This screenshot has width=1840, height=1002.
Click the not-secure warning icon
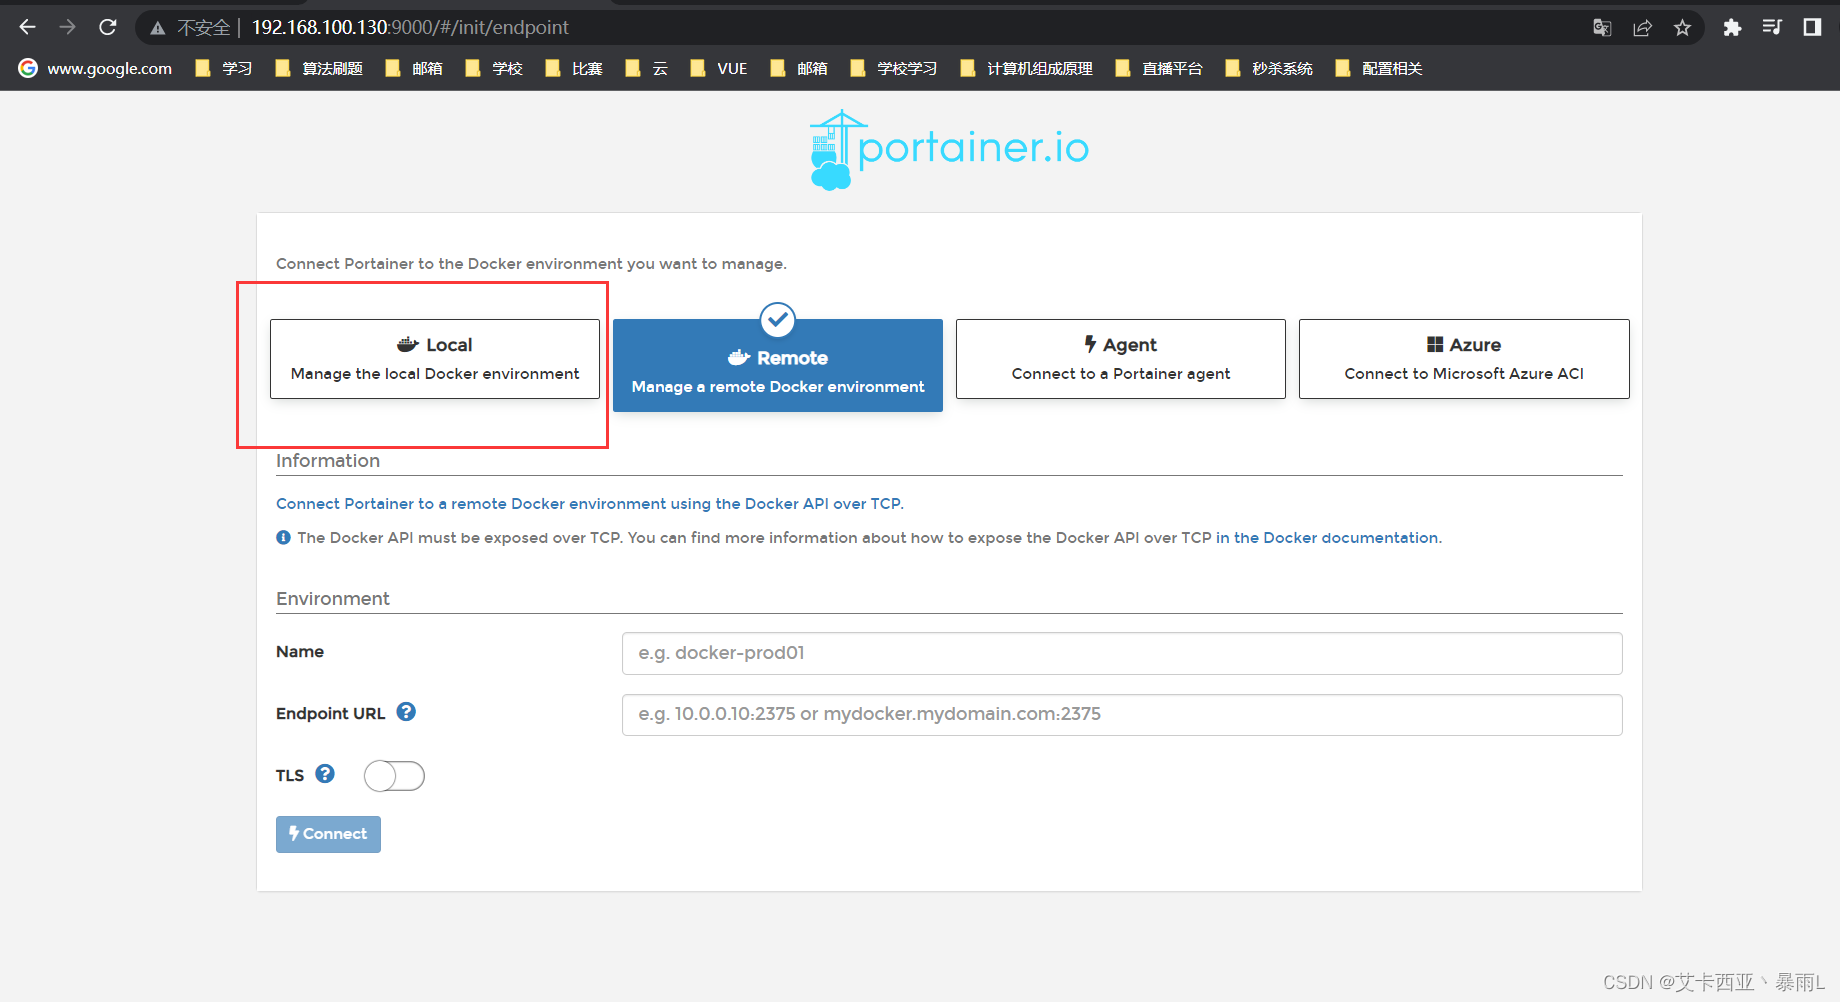pos(158,28)
